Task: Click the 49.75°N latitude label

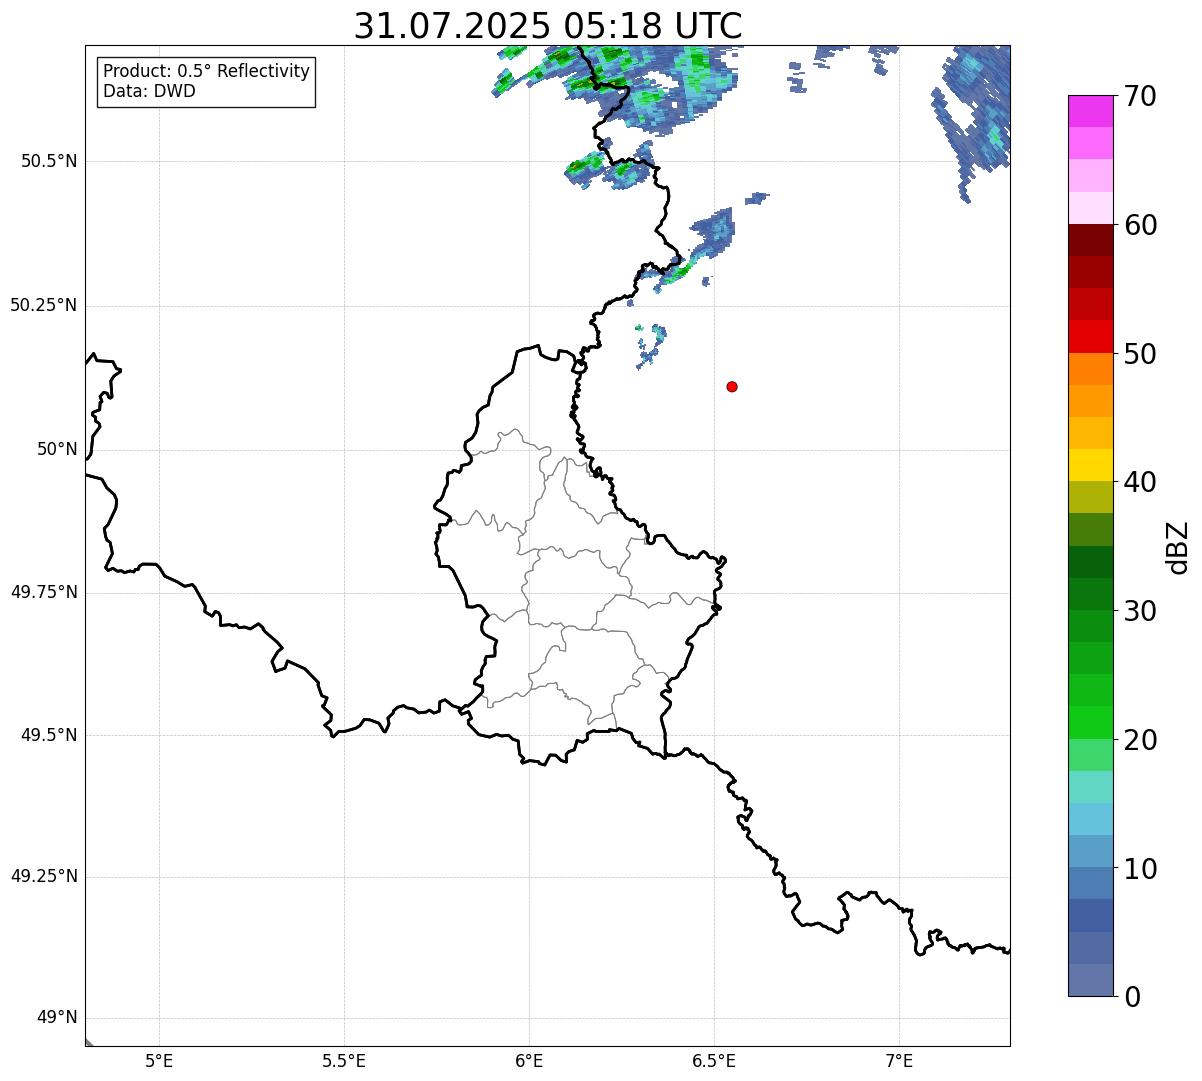Action: coord(44,592)
